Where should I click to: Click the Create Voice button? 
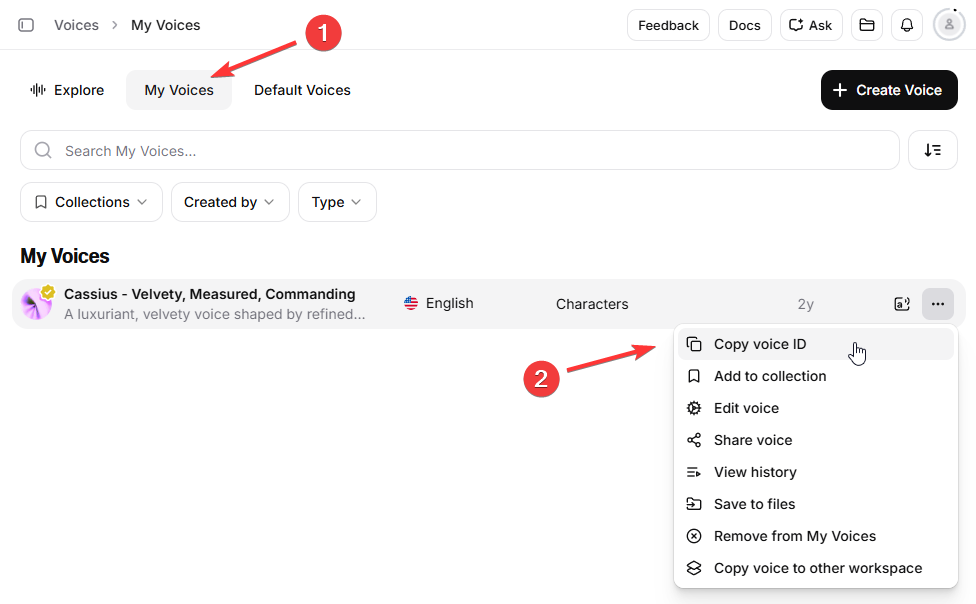(888, 90)
